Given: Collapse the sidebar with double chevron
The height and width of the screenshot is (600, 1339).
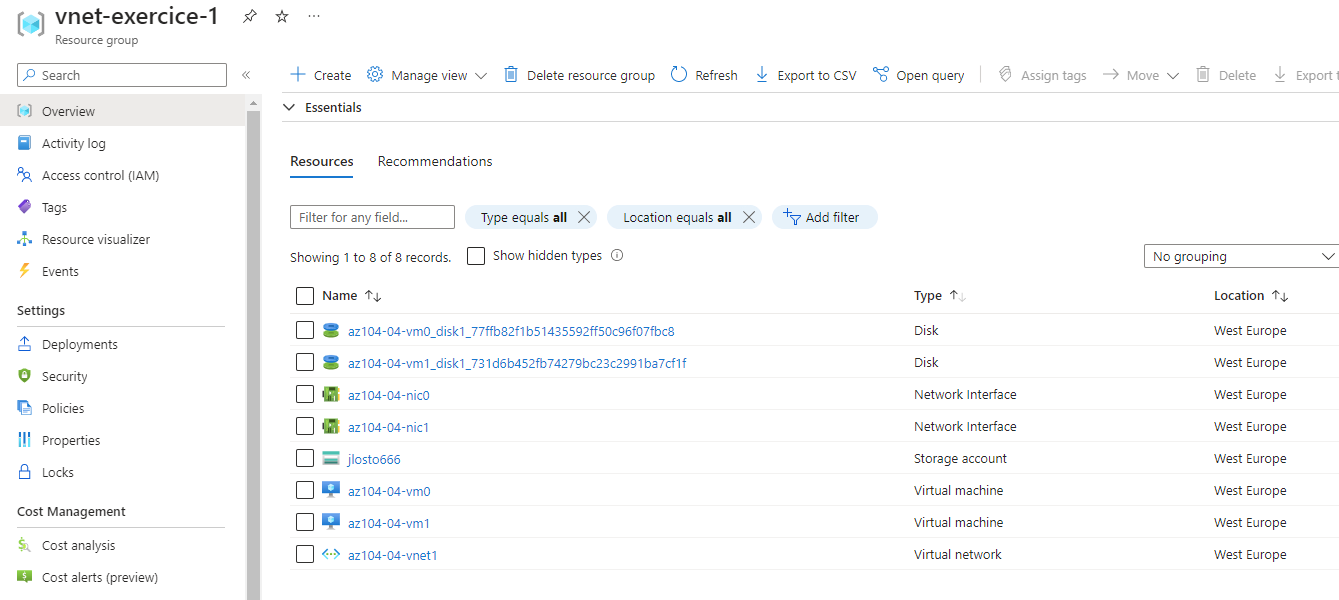Looking at the screenshot, I should [x=246, y=75].
